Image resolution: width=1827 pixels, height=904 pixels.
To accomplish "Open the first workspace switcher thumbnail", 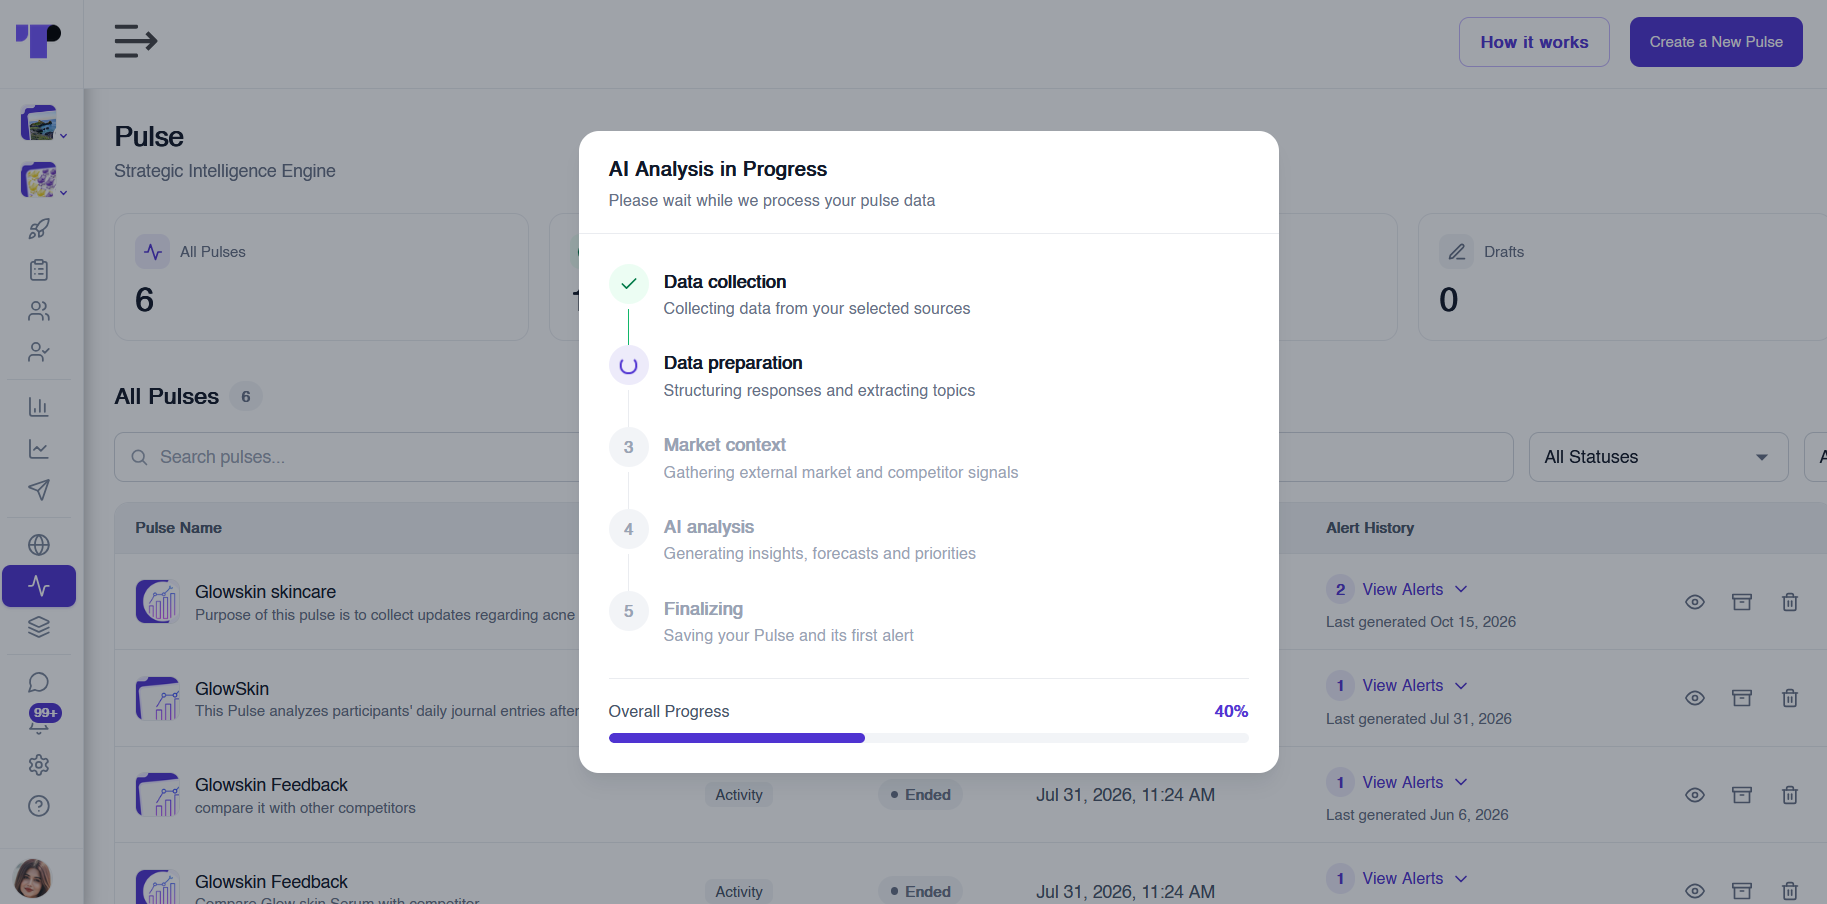I will click(39, 123).
